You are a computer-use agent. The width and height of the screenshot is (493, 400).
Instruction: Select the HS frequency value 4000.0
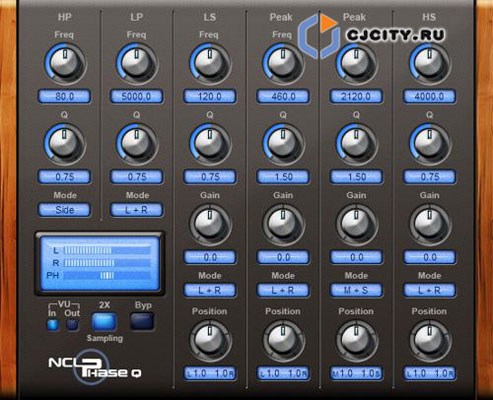coord(430,96)
